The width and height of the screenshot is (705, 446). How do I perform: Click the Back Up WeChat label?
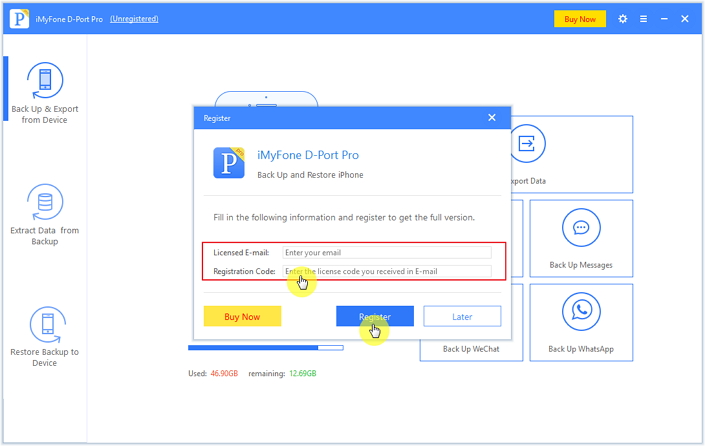pyautogui.click(x=471, y=349)
